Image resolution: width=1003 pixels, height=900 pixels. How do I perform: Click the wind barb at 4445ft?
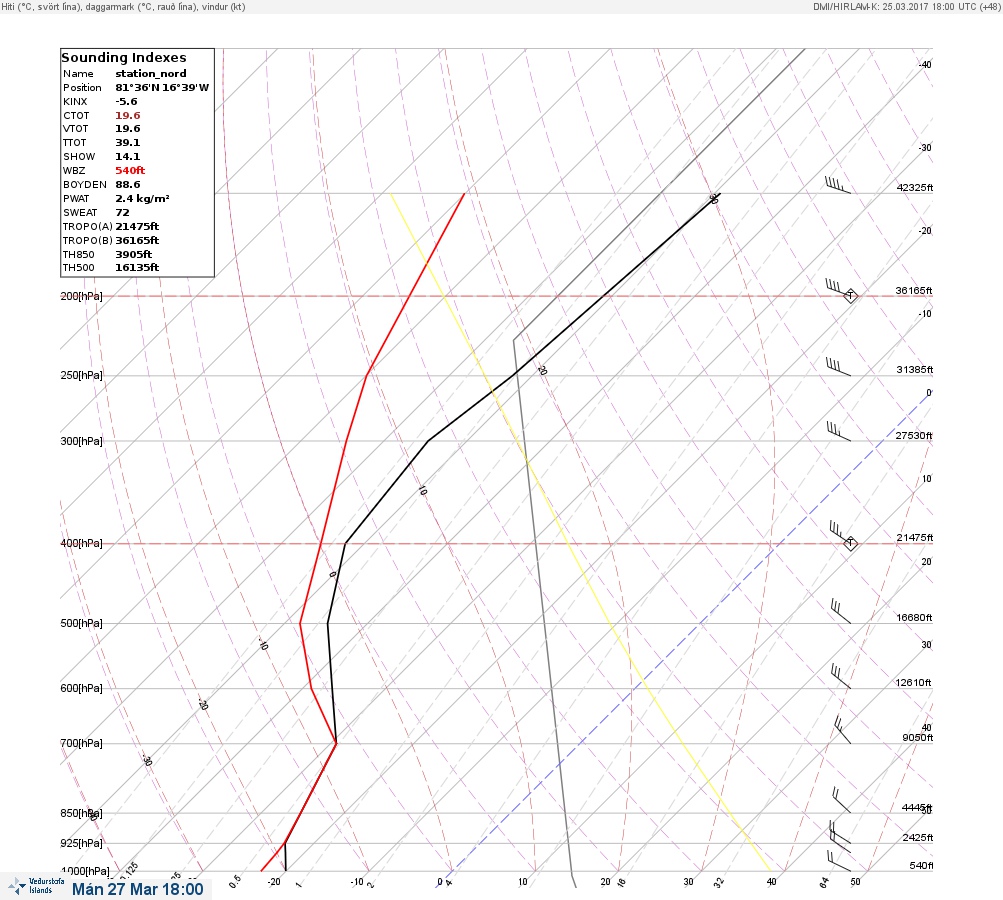tap(841, 800)
